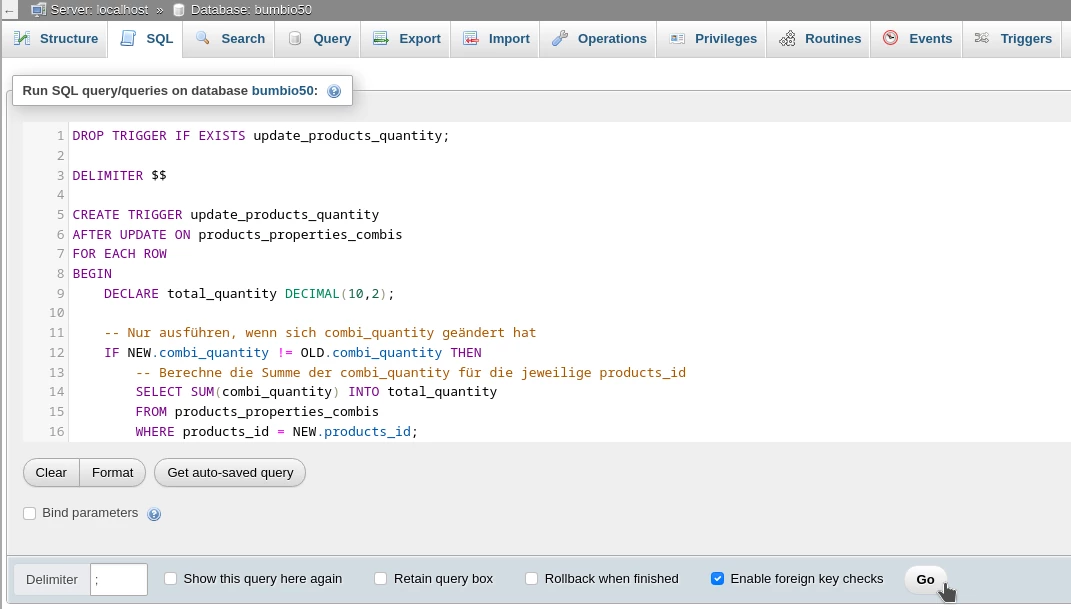Screen dimensions: 1071x609
Task: Click the BEGIN line in editor
Action: click(92, 274)
